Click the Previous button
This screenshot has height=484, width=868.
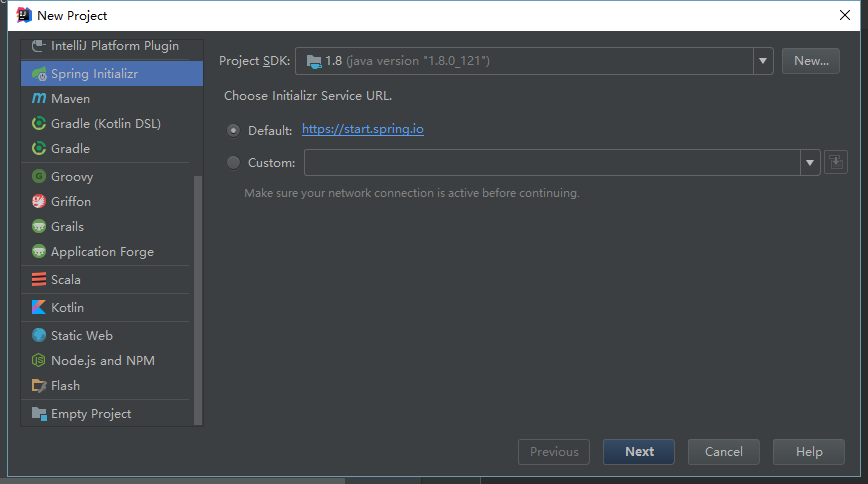tap(554, 452)
